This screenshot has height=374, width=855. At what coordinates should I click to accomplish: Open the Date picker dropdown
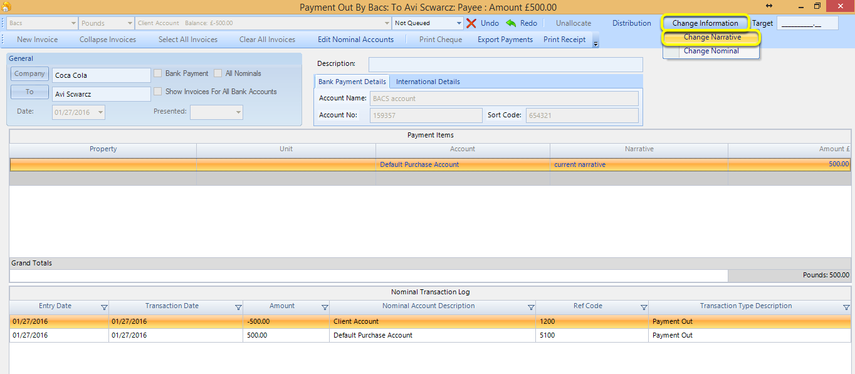pyautogui.click(x=100, y=112)
